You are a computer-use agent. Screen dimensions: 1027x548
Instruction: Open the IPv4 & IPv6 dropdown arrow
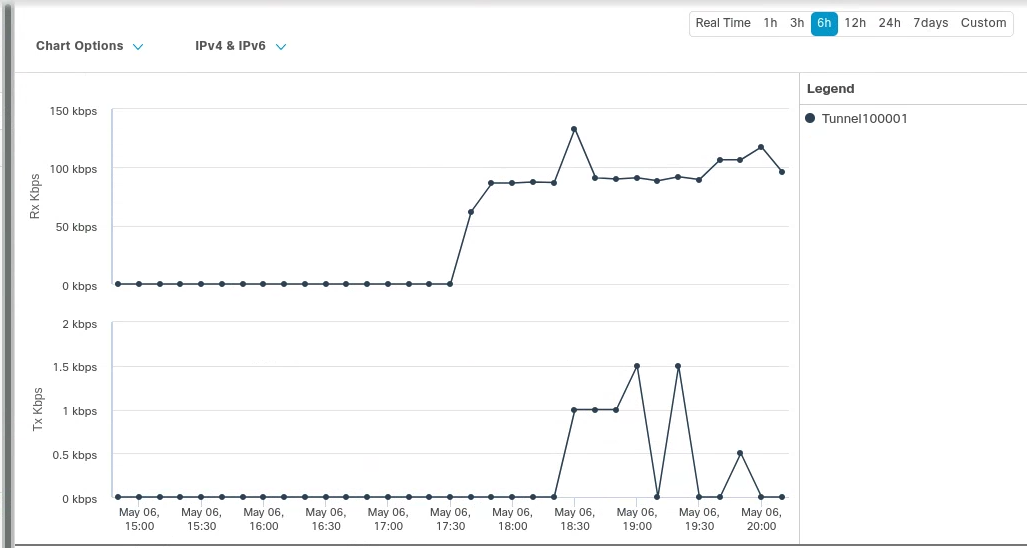[x=281, y=47]
